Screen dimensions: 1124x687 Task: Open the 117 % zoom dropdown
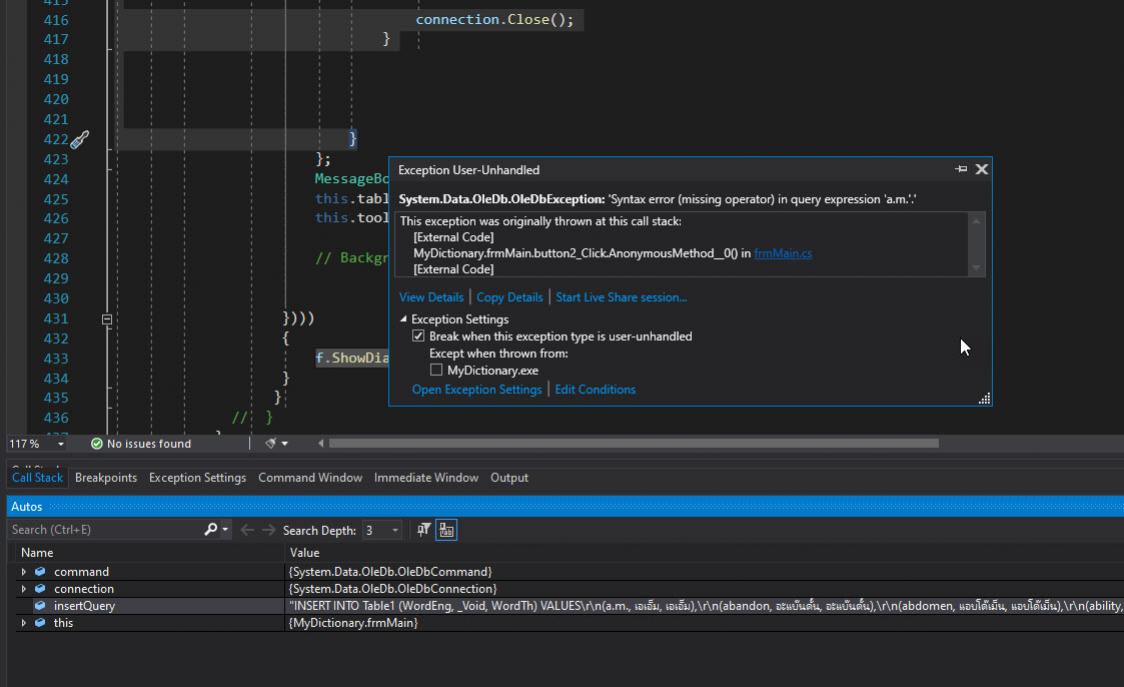(x=61, y=443)
